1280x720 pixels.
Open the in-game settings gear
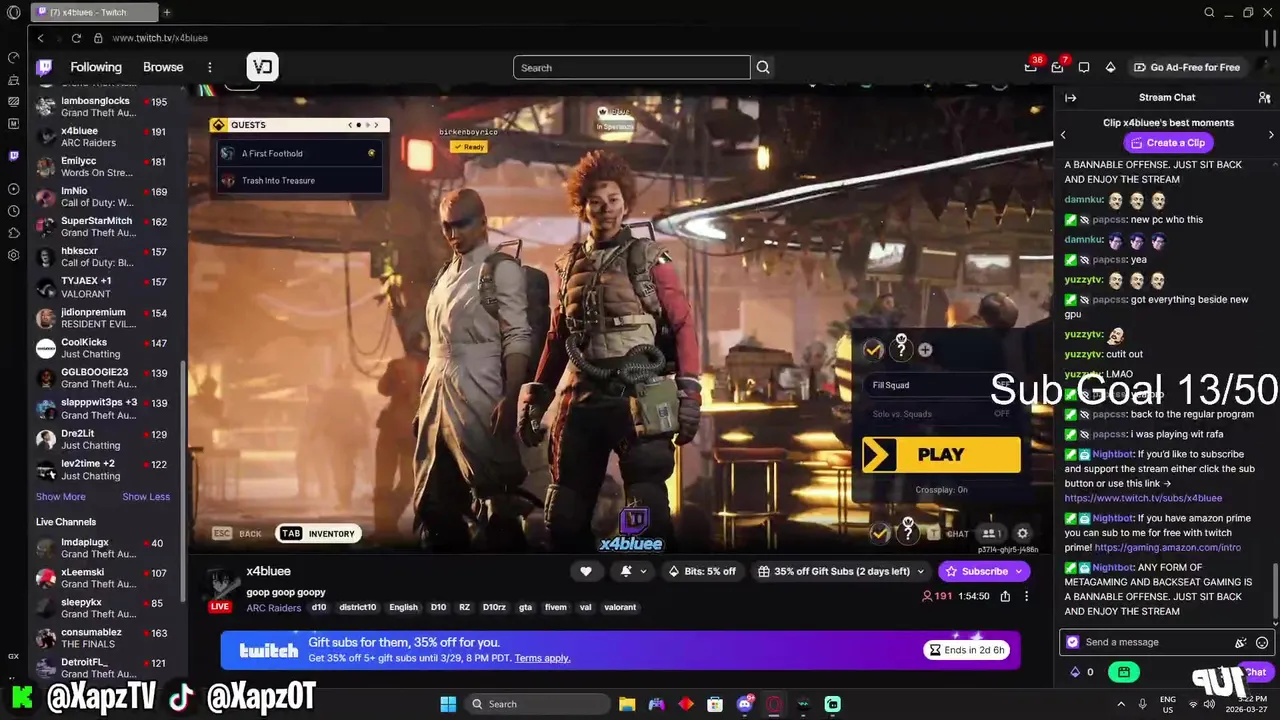point(1022,533)
